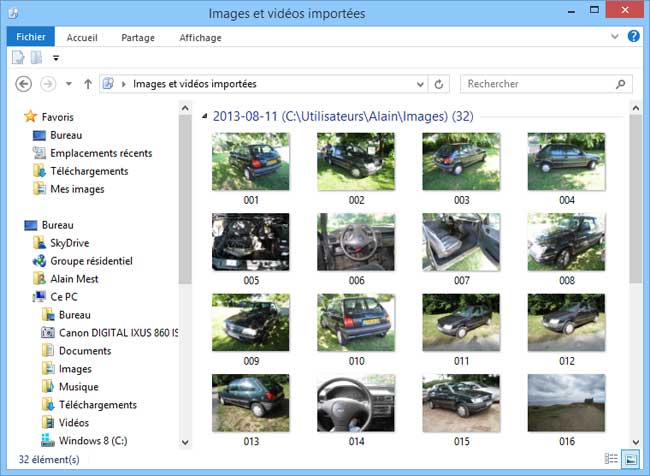Click file list scroll down arrow

[635, 442]
